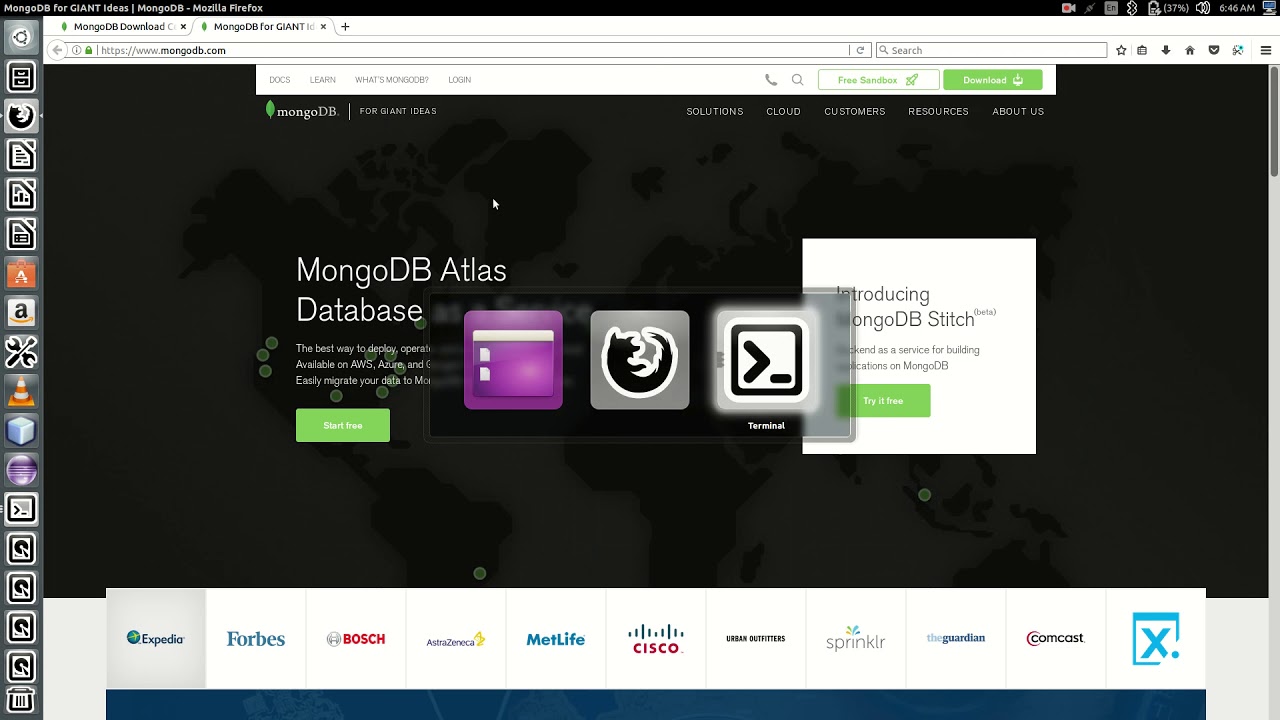
Task: Open the RESOURCES menu
Action: coord(938,112)
